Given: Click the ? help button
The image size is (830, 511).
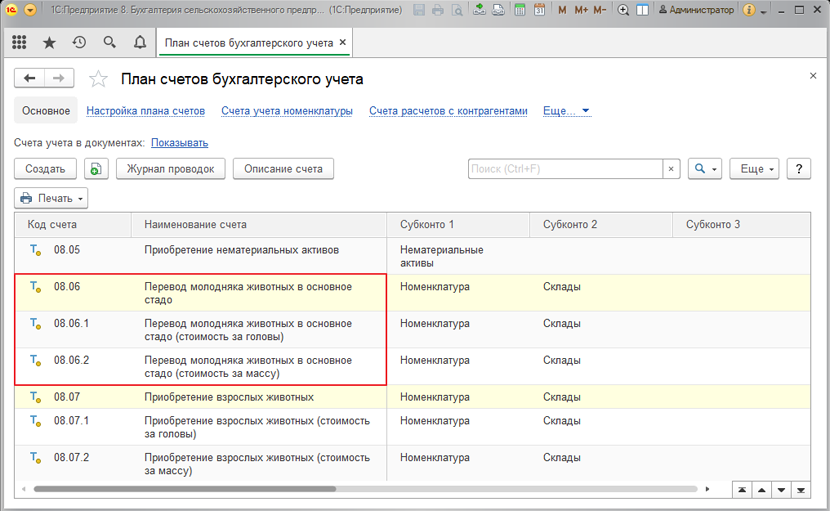Looking at the screenshot, I should [x=799, y=169].
